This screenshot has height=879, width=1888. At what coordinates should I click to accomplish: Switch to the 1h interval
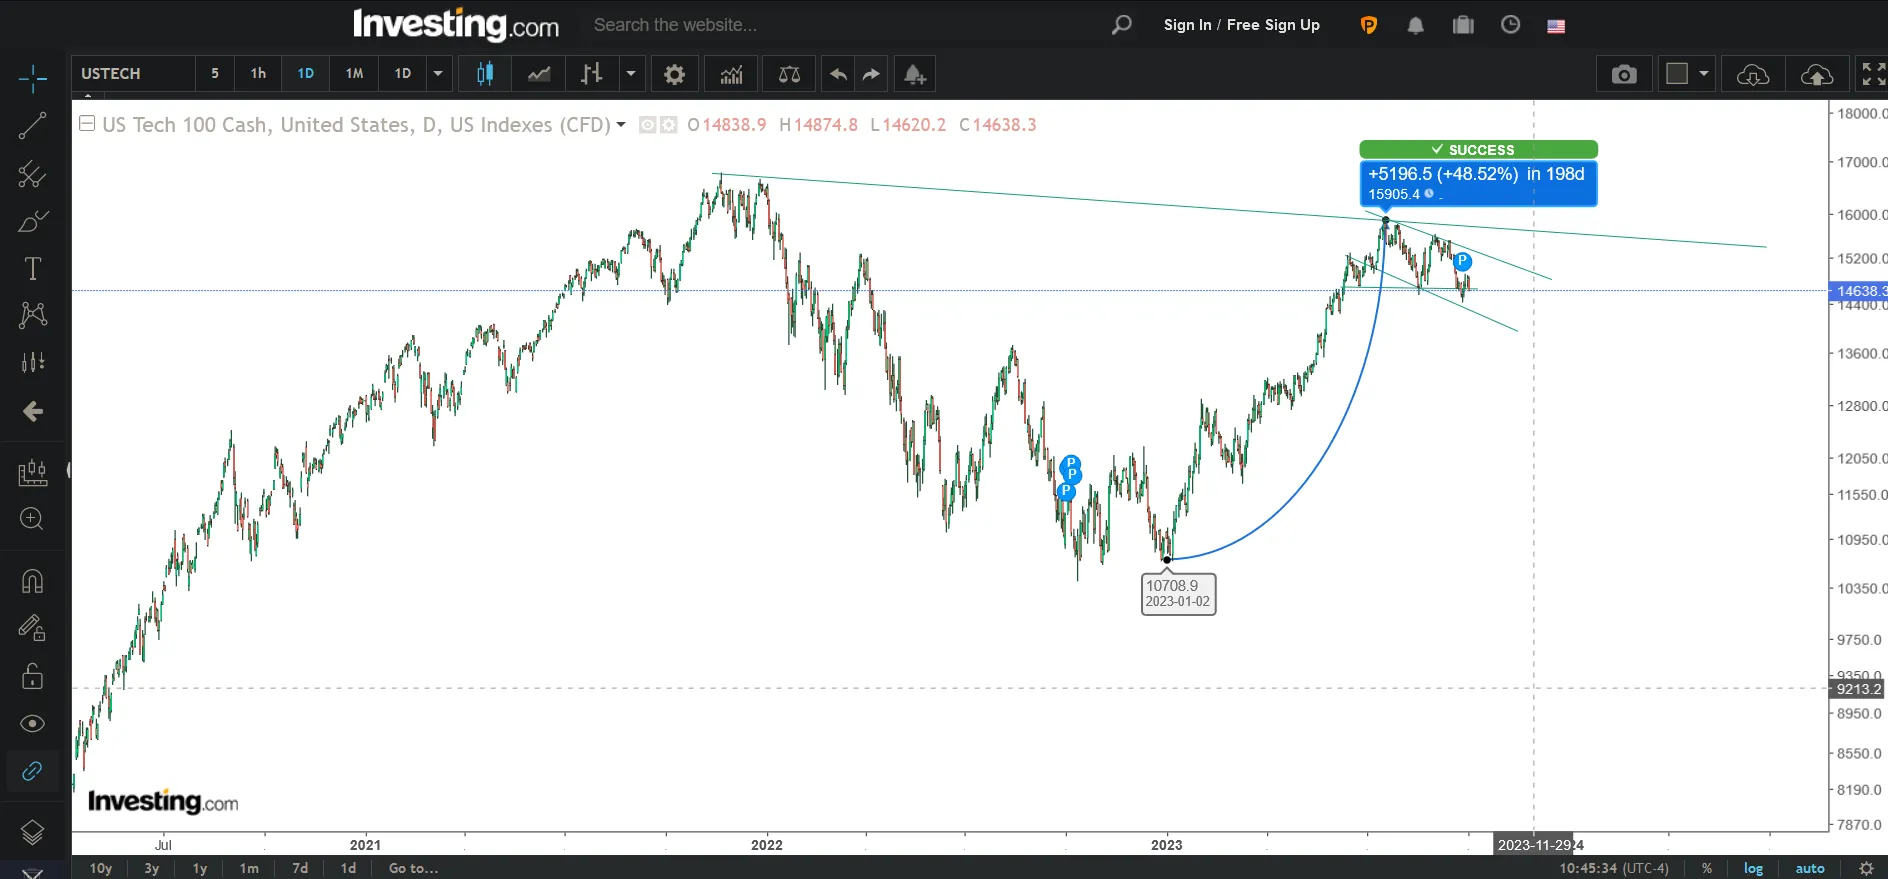258,74
